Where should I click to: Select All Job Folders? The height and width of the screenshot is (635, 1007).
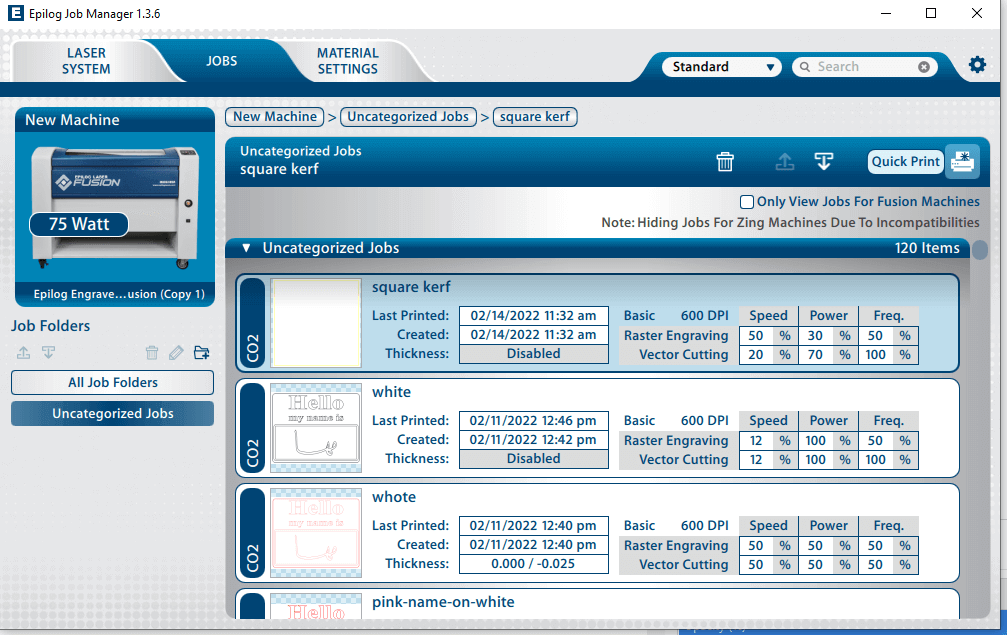[112, 382]
